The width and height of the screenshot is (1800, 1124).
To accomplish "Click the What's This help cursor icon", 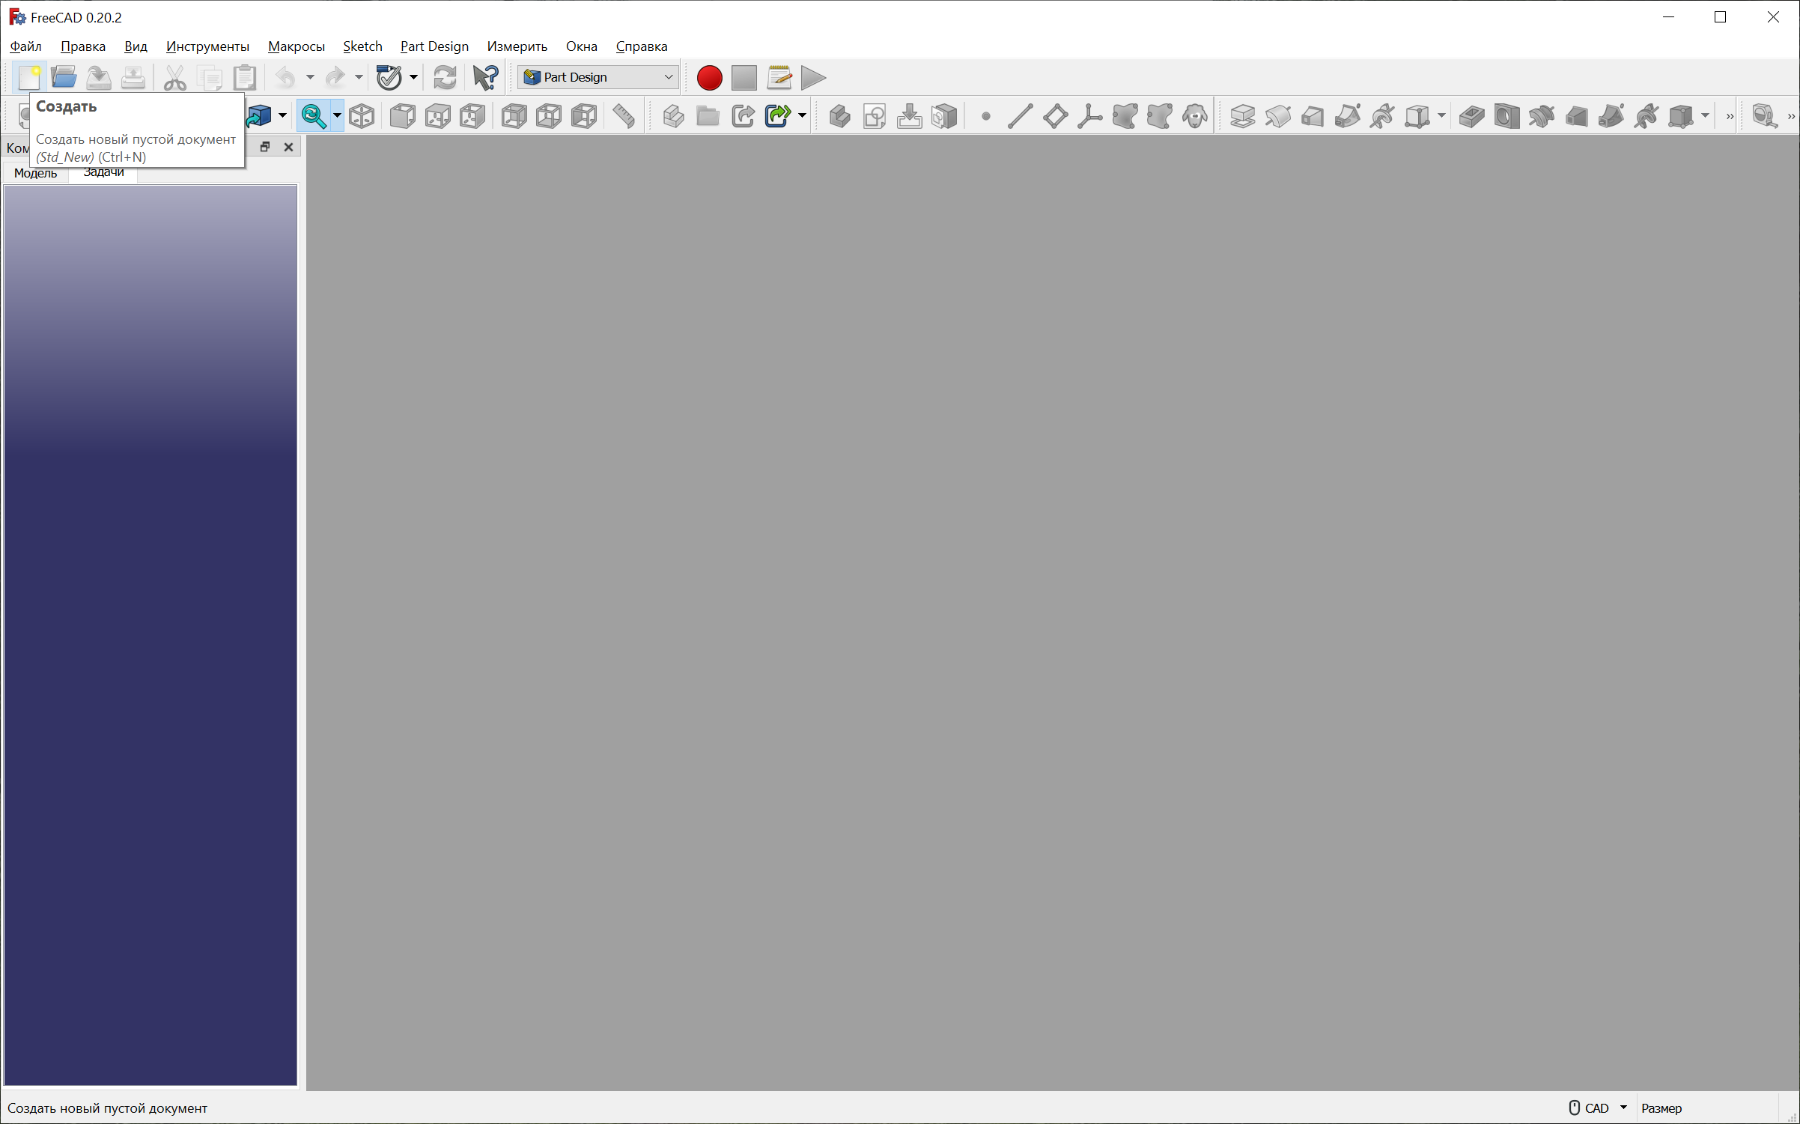I will coord(486,77).
